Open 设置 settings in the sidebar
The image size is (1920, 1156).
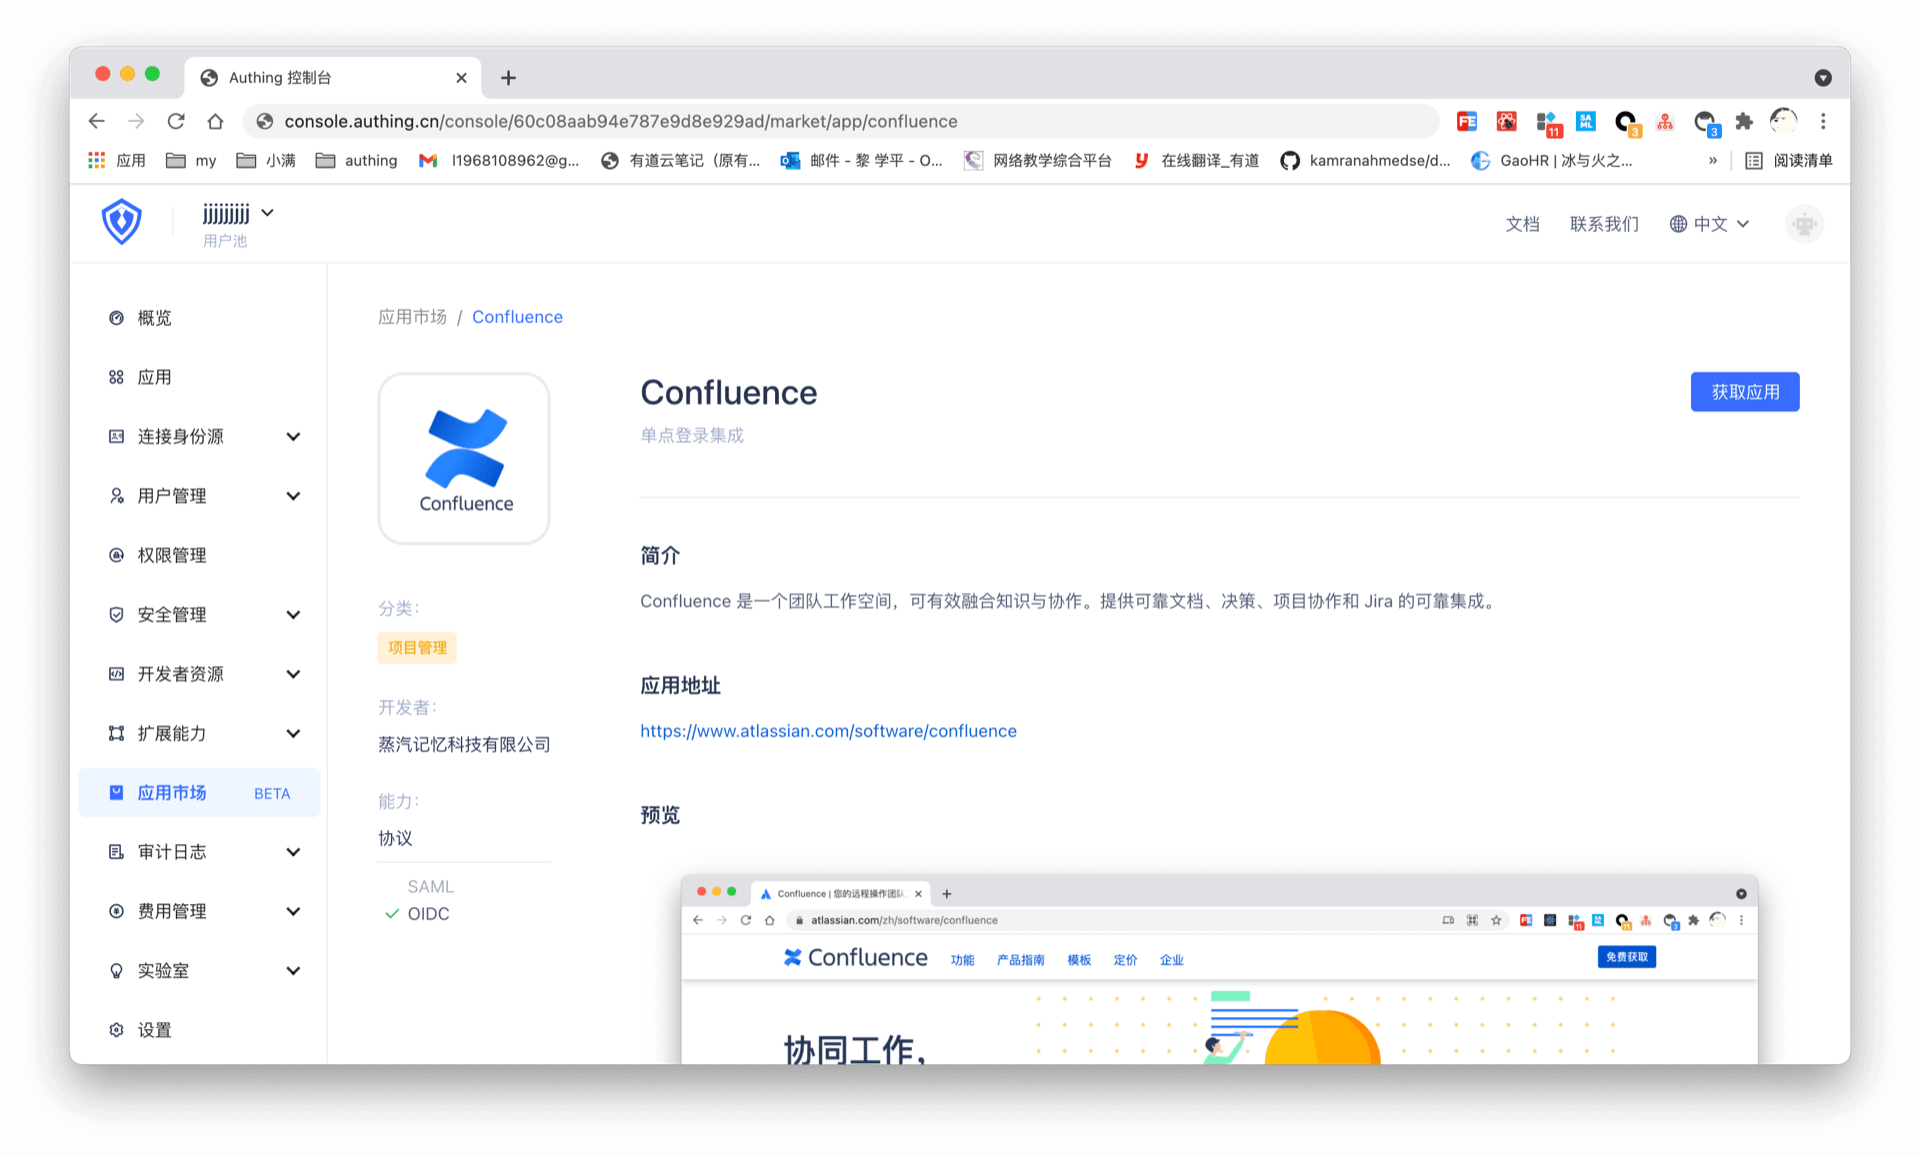[x=154, y=1030]
